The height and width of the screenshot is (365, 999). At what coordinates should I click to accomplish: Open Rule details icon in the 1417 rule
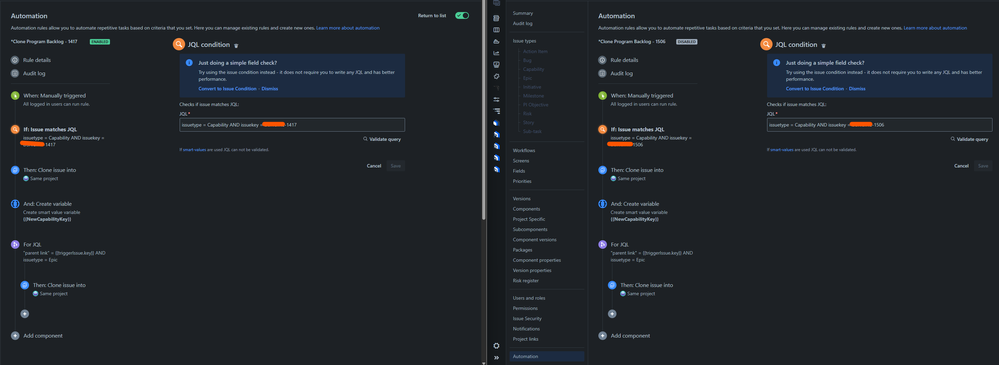(x=15, y=60)
